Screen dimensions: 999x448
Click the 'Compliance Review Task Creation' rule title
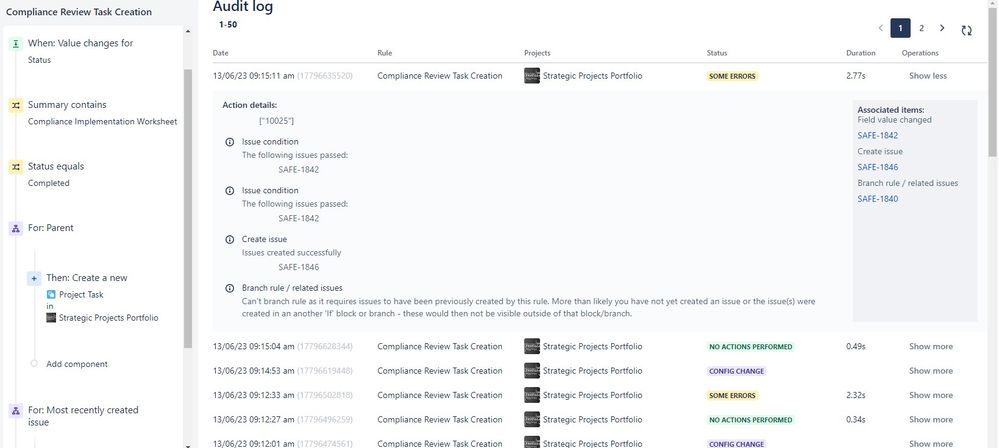79,11
